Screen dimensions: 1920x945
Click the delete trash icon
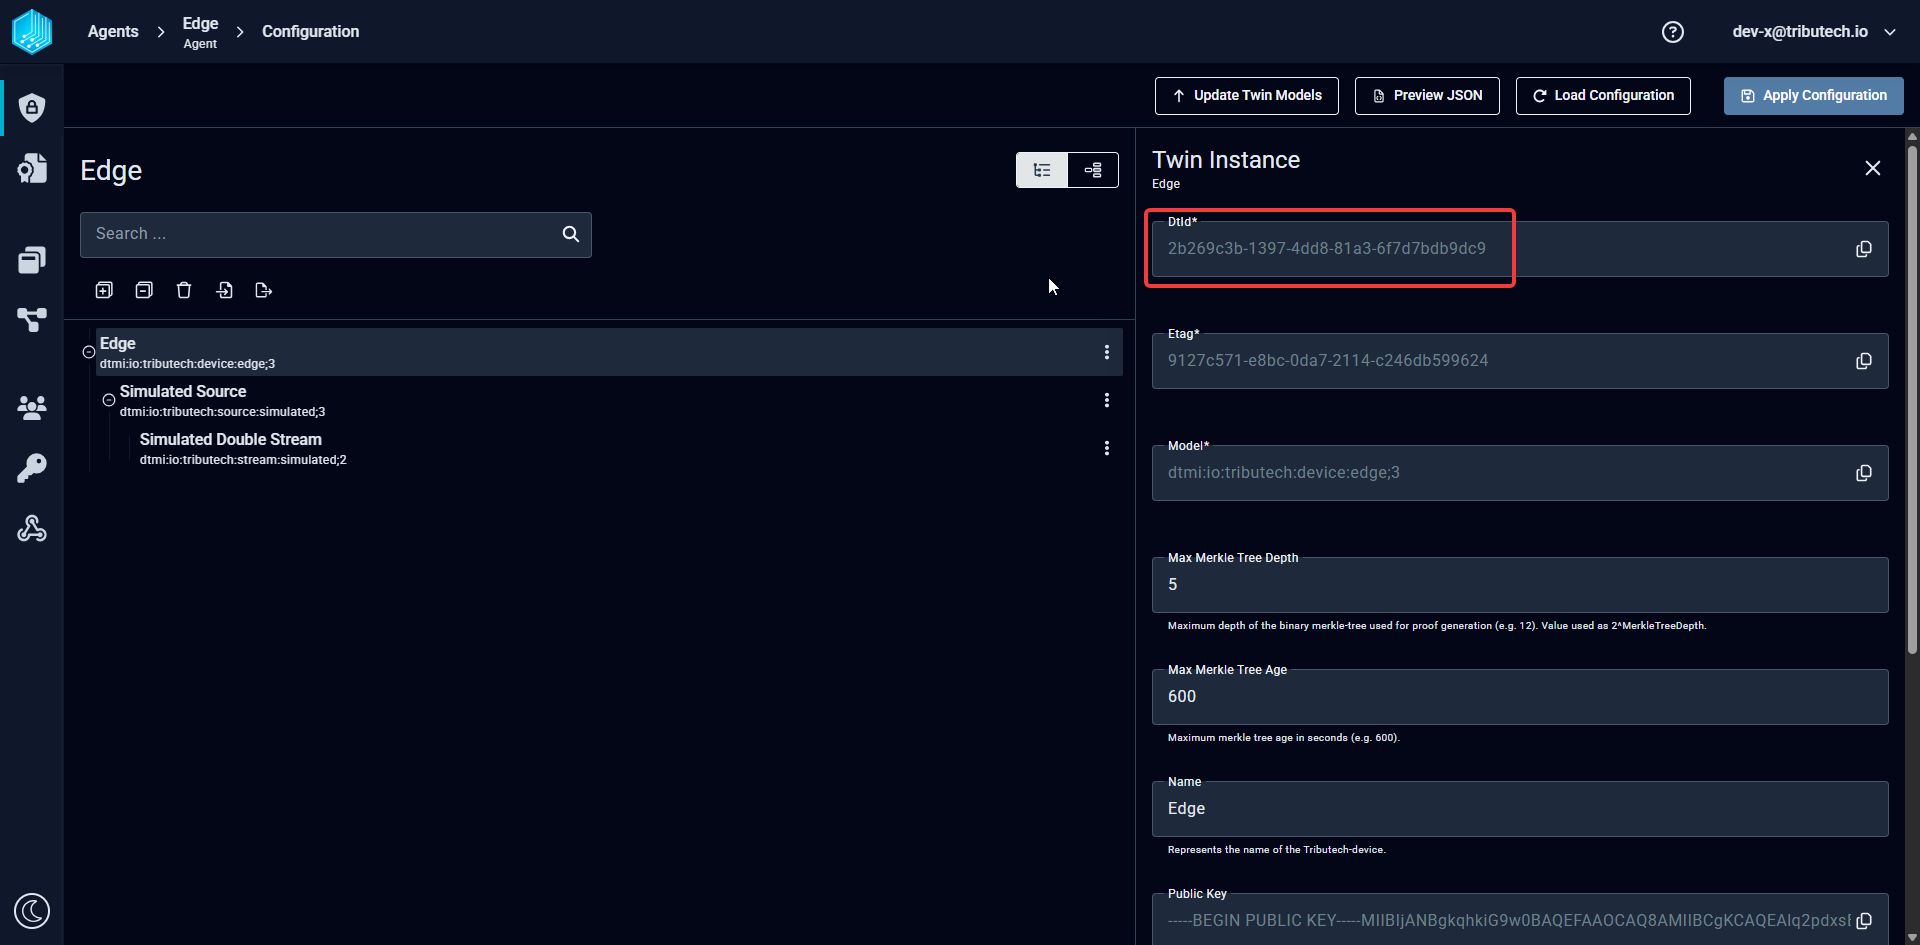click(184, 290)
